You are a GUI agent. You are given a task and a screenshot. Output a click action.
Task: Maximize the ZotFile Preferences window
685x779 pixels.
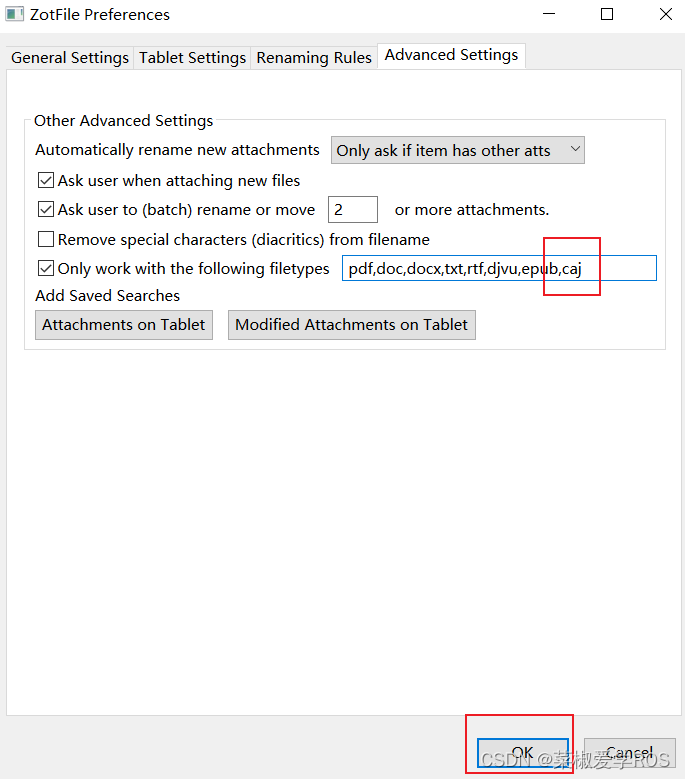click(607, 14)
